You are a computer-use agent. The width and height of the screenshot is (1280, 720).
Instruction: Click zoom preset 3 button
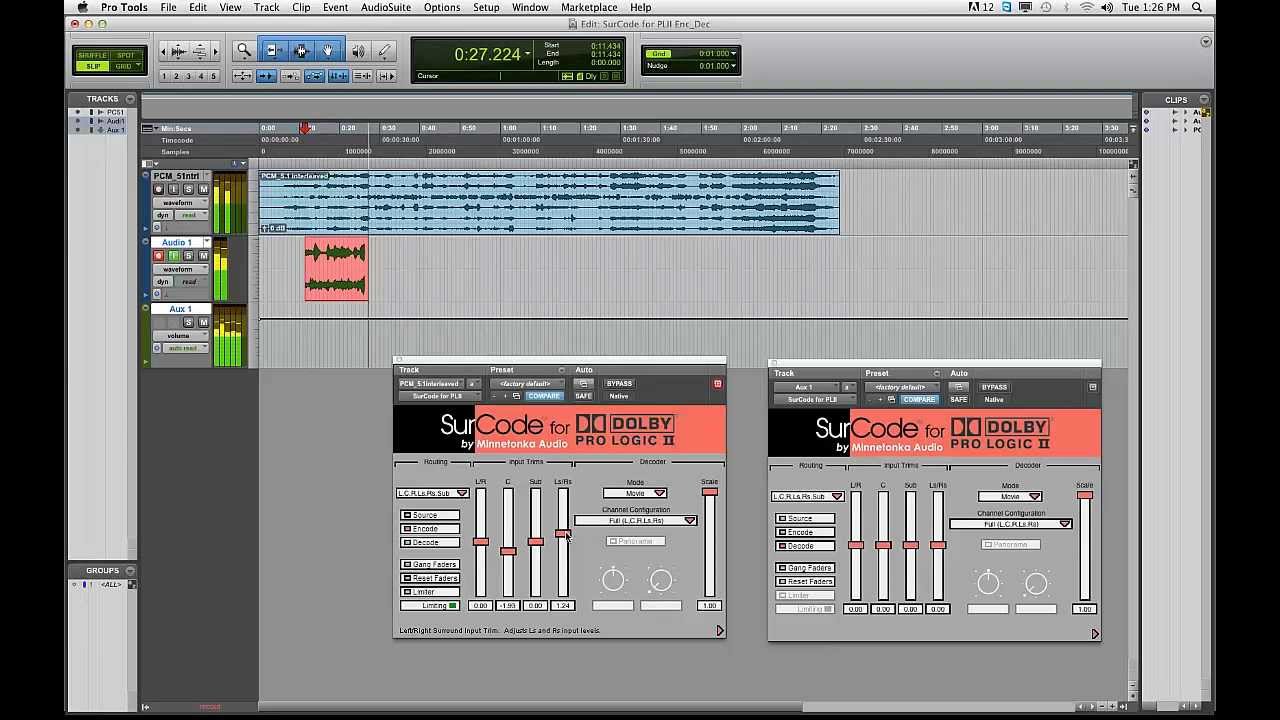[188, 76]
